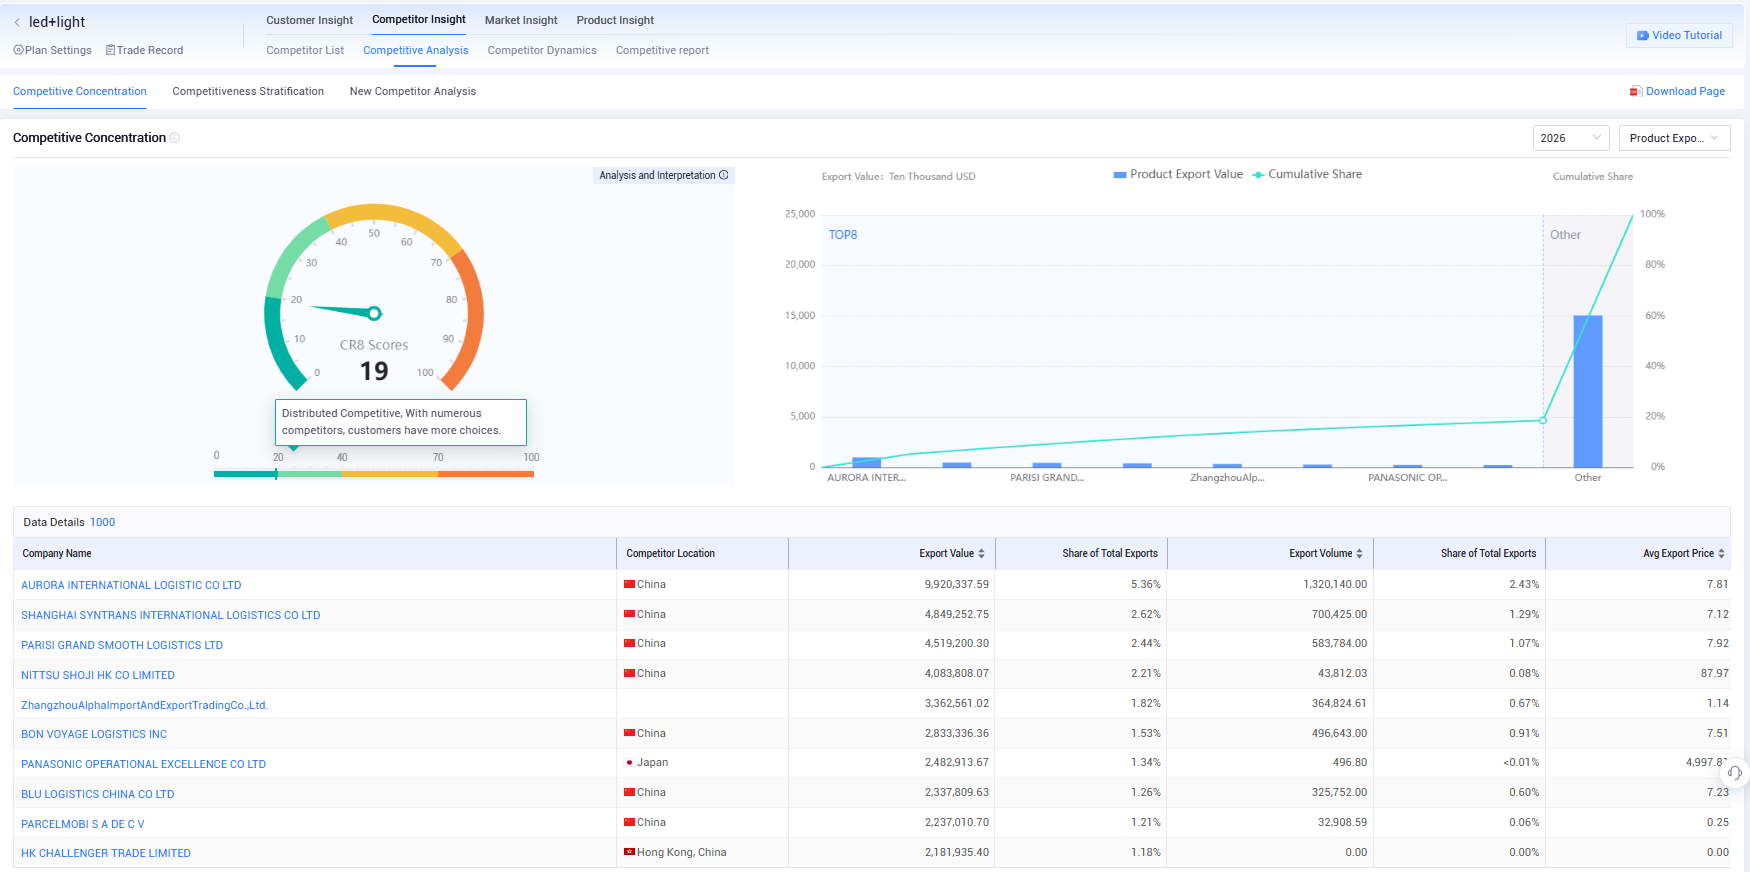Open Trade Record

[x=145, y=50]
